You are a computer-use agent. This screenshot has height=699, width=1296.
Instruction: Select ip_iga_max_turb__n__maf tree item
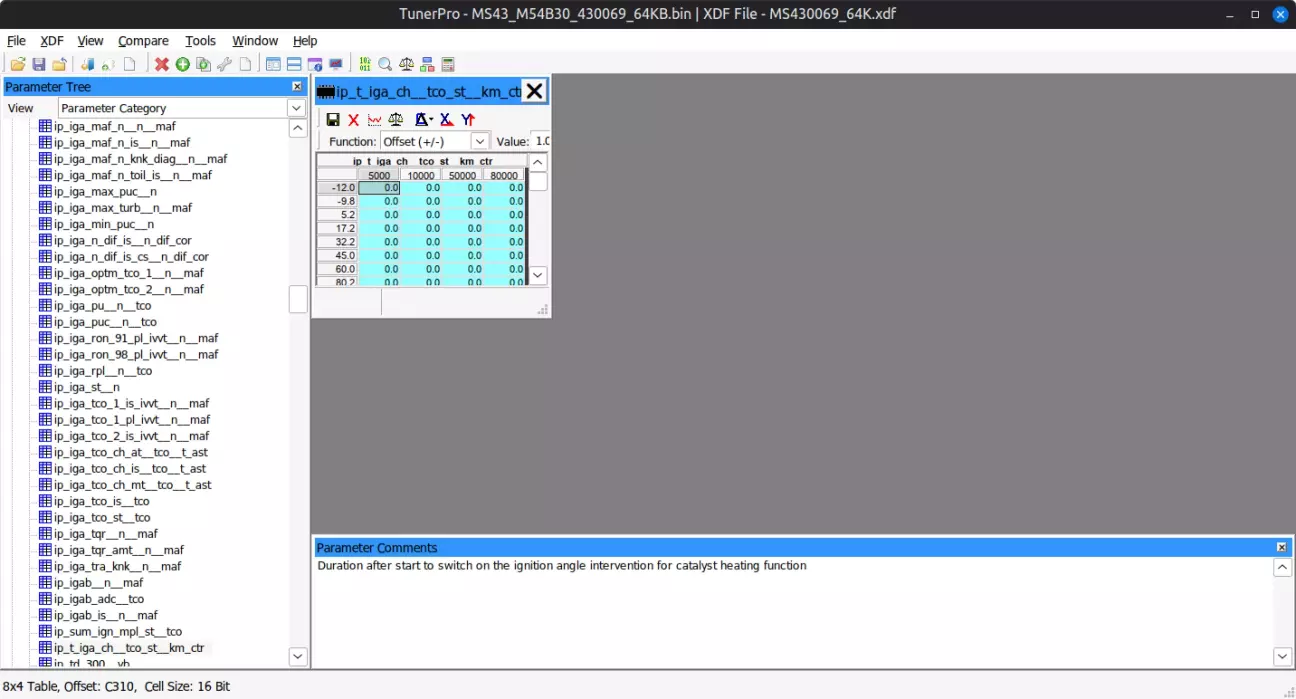pyautogui.click(x=122, y=208)
